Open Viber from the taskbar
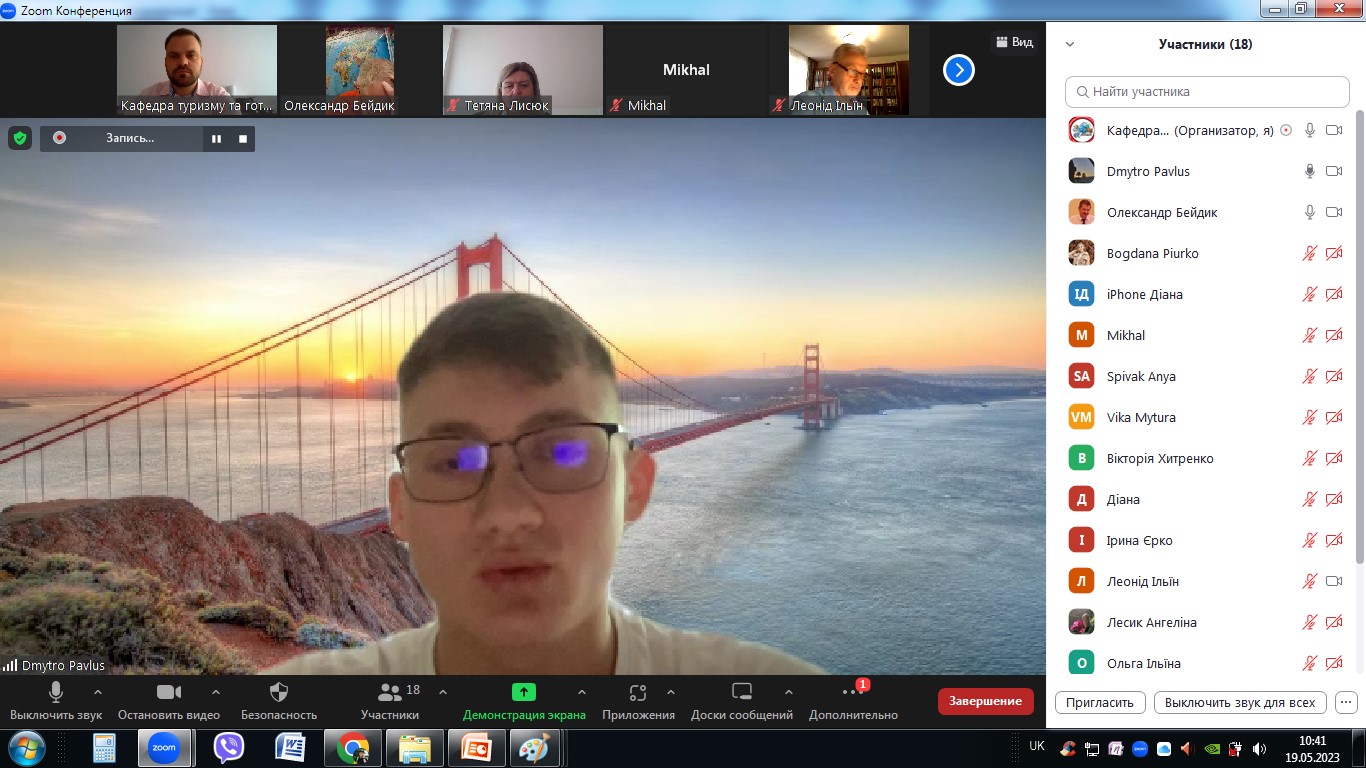Screen dimensions: 1366x768 point(229,747)
